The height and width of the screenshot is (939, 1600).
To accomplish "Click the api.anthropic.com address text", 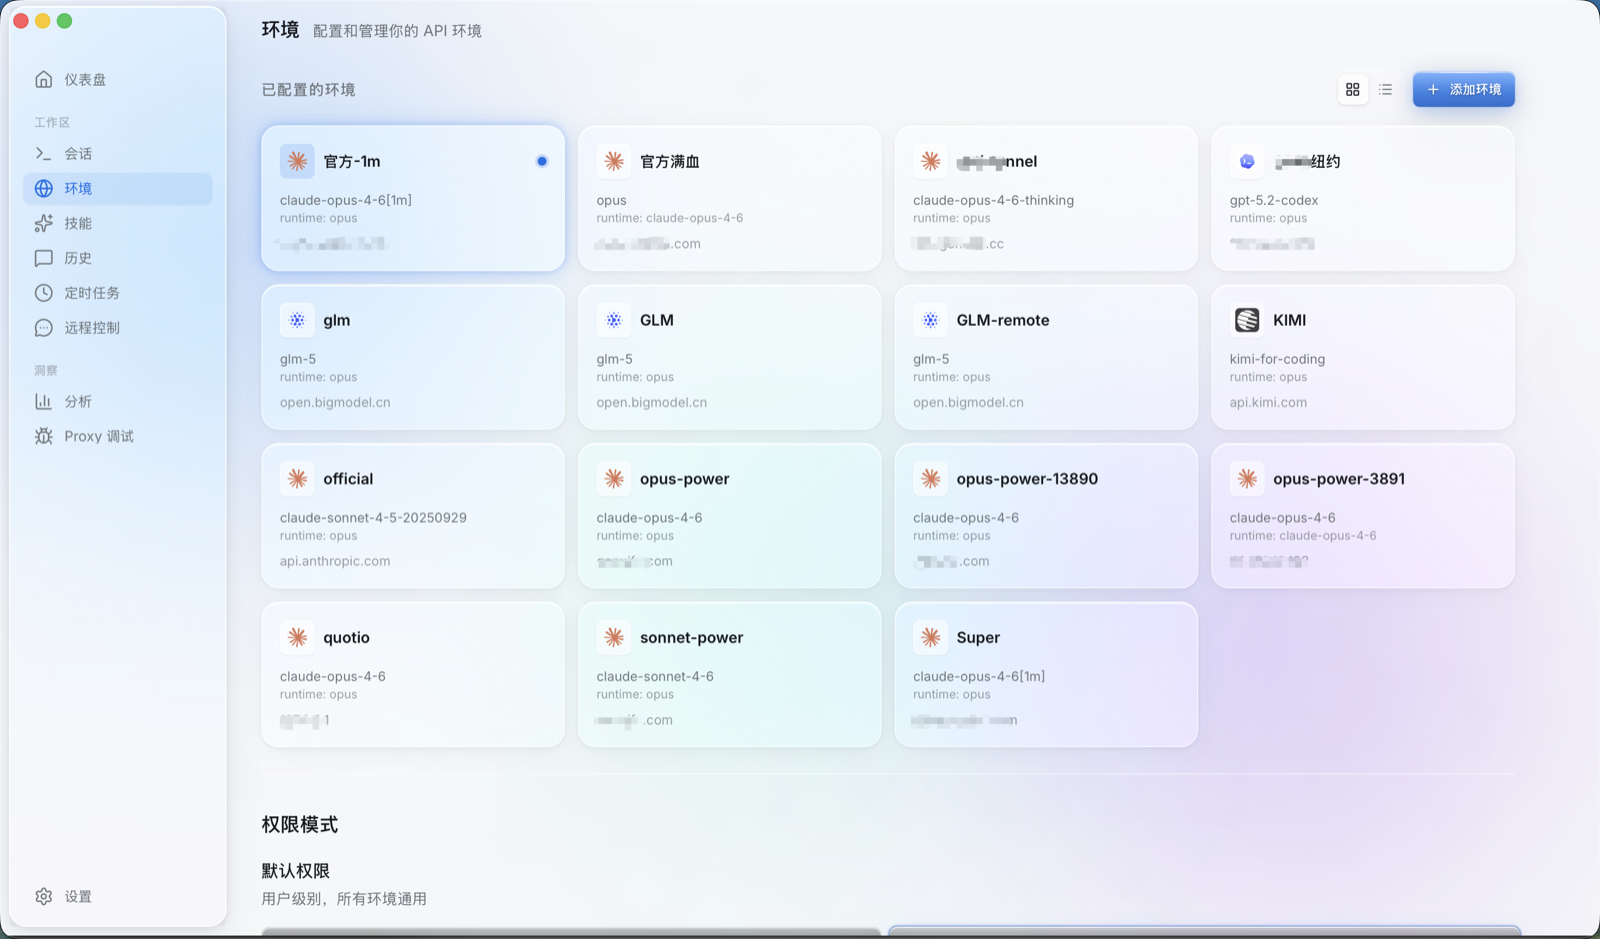I will point(335,561).
